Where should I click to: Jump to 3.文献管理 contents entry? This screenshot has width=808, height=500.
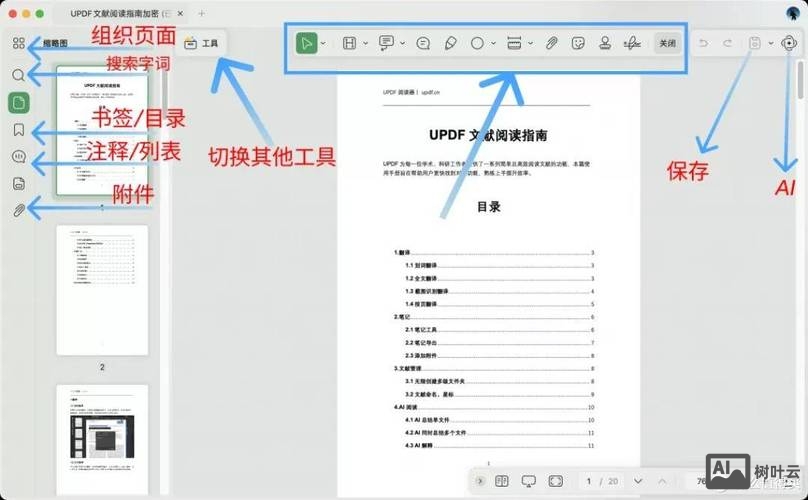pos(494,369)
